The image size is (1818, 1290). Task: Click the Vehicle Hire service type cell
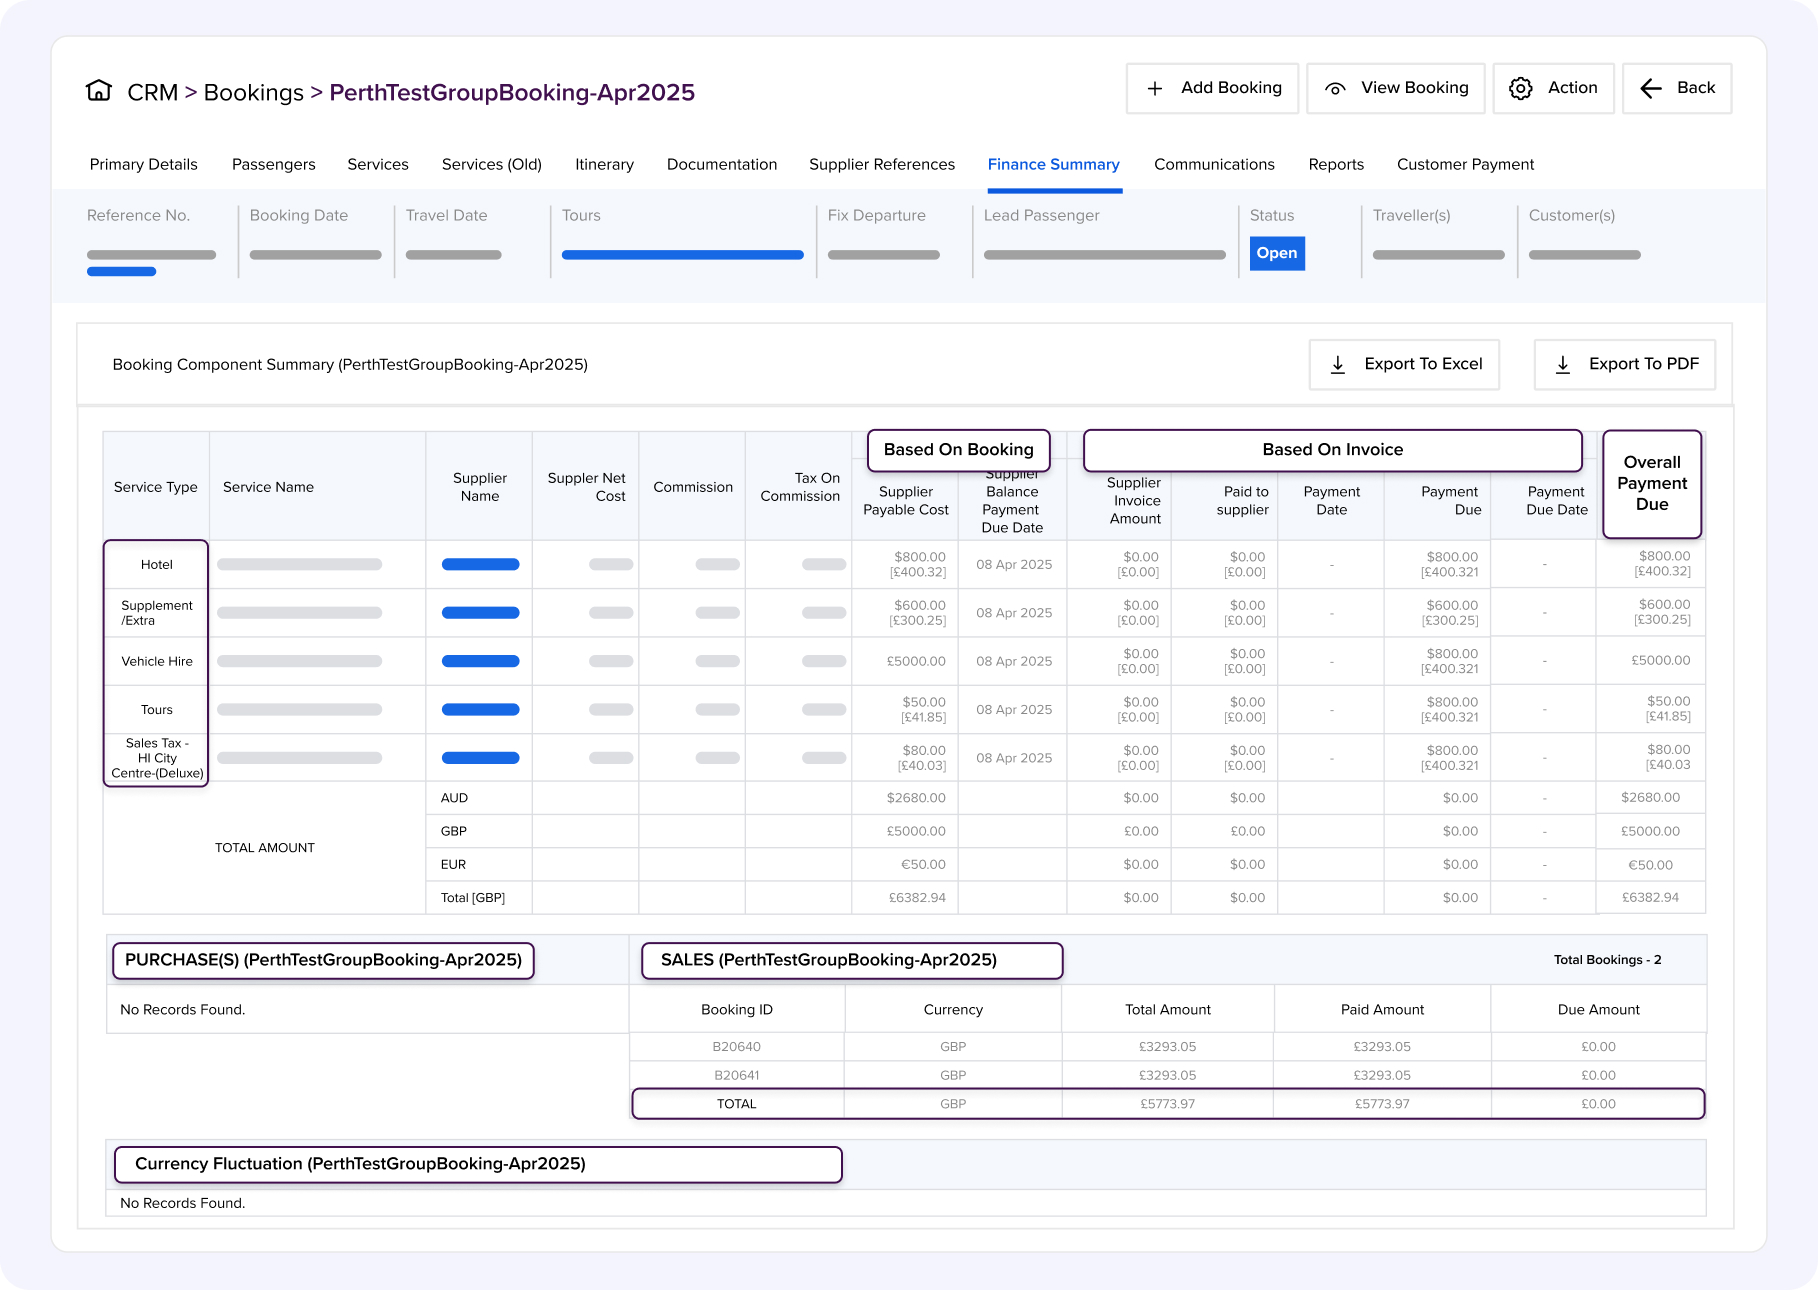[157, 661]
